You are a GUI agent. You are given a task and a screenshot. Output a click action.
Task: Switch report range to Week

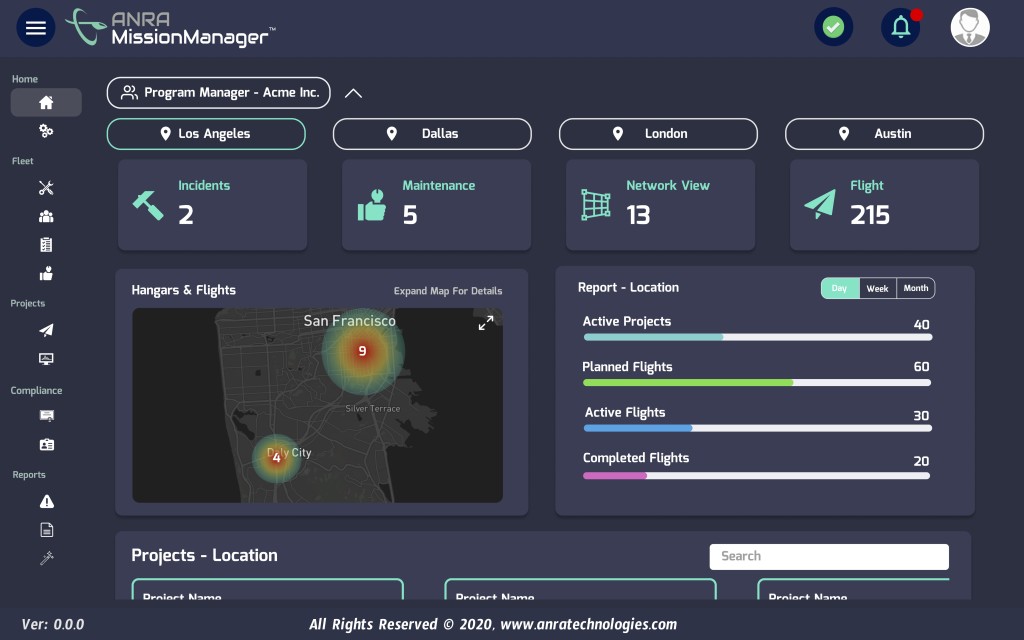click(x=877, y=288)
